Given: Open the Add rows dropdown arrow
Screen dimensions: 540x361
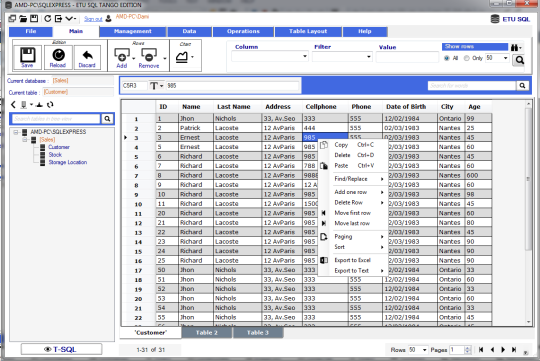Looking at the screenshot, I should [134, 58].
